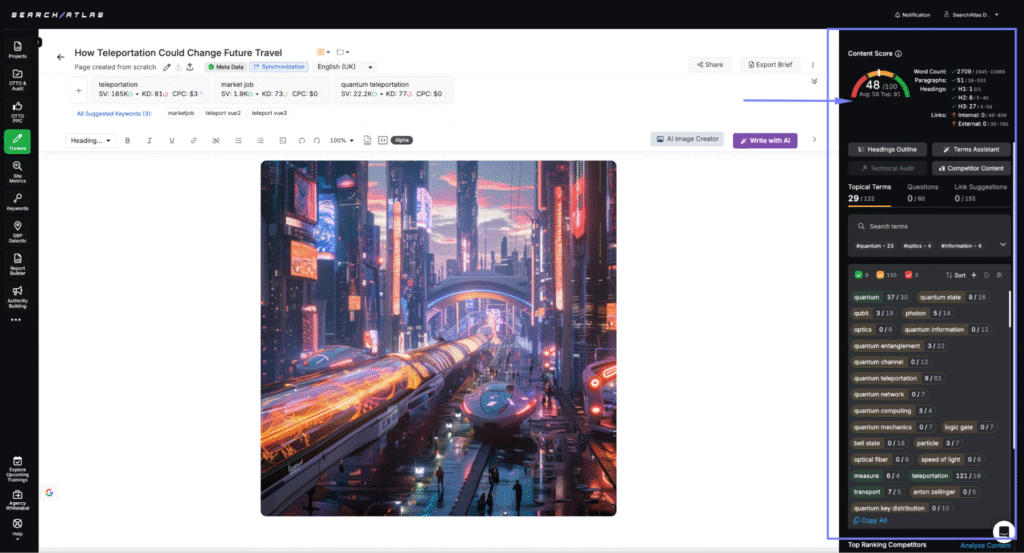
Task: Open the Synchronization tab
Action: click(x=279, y=67)
